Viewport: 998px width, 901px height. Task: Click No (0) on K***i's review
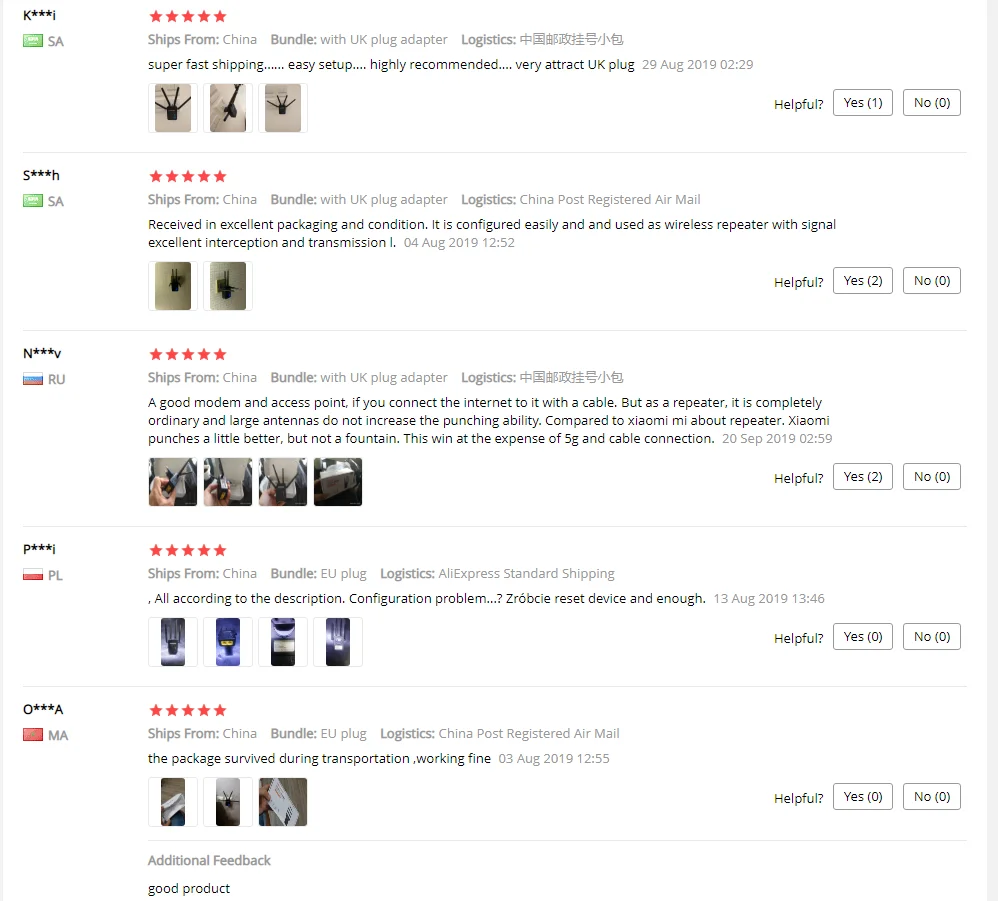point(931,103)
